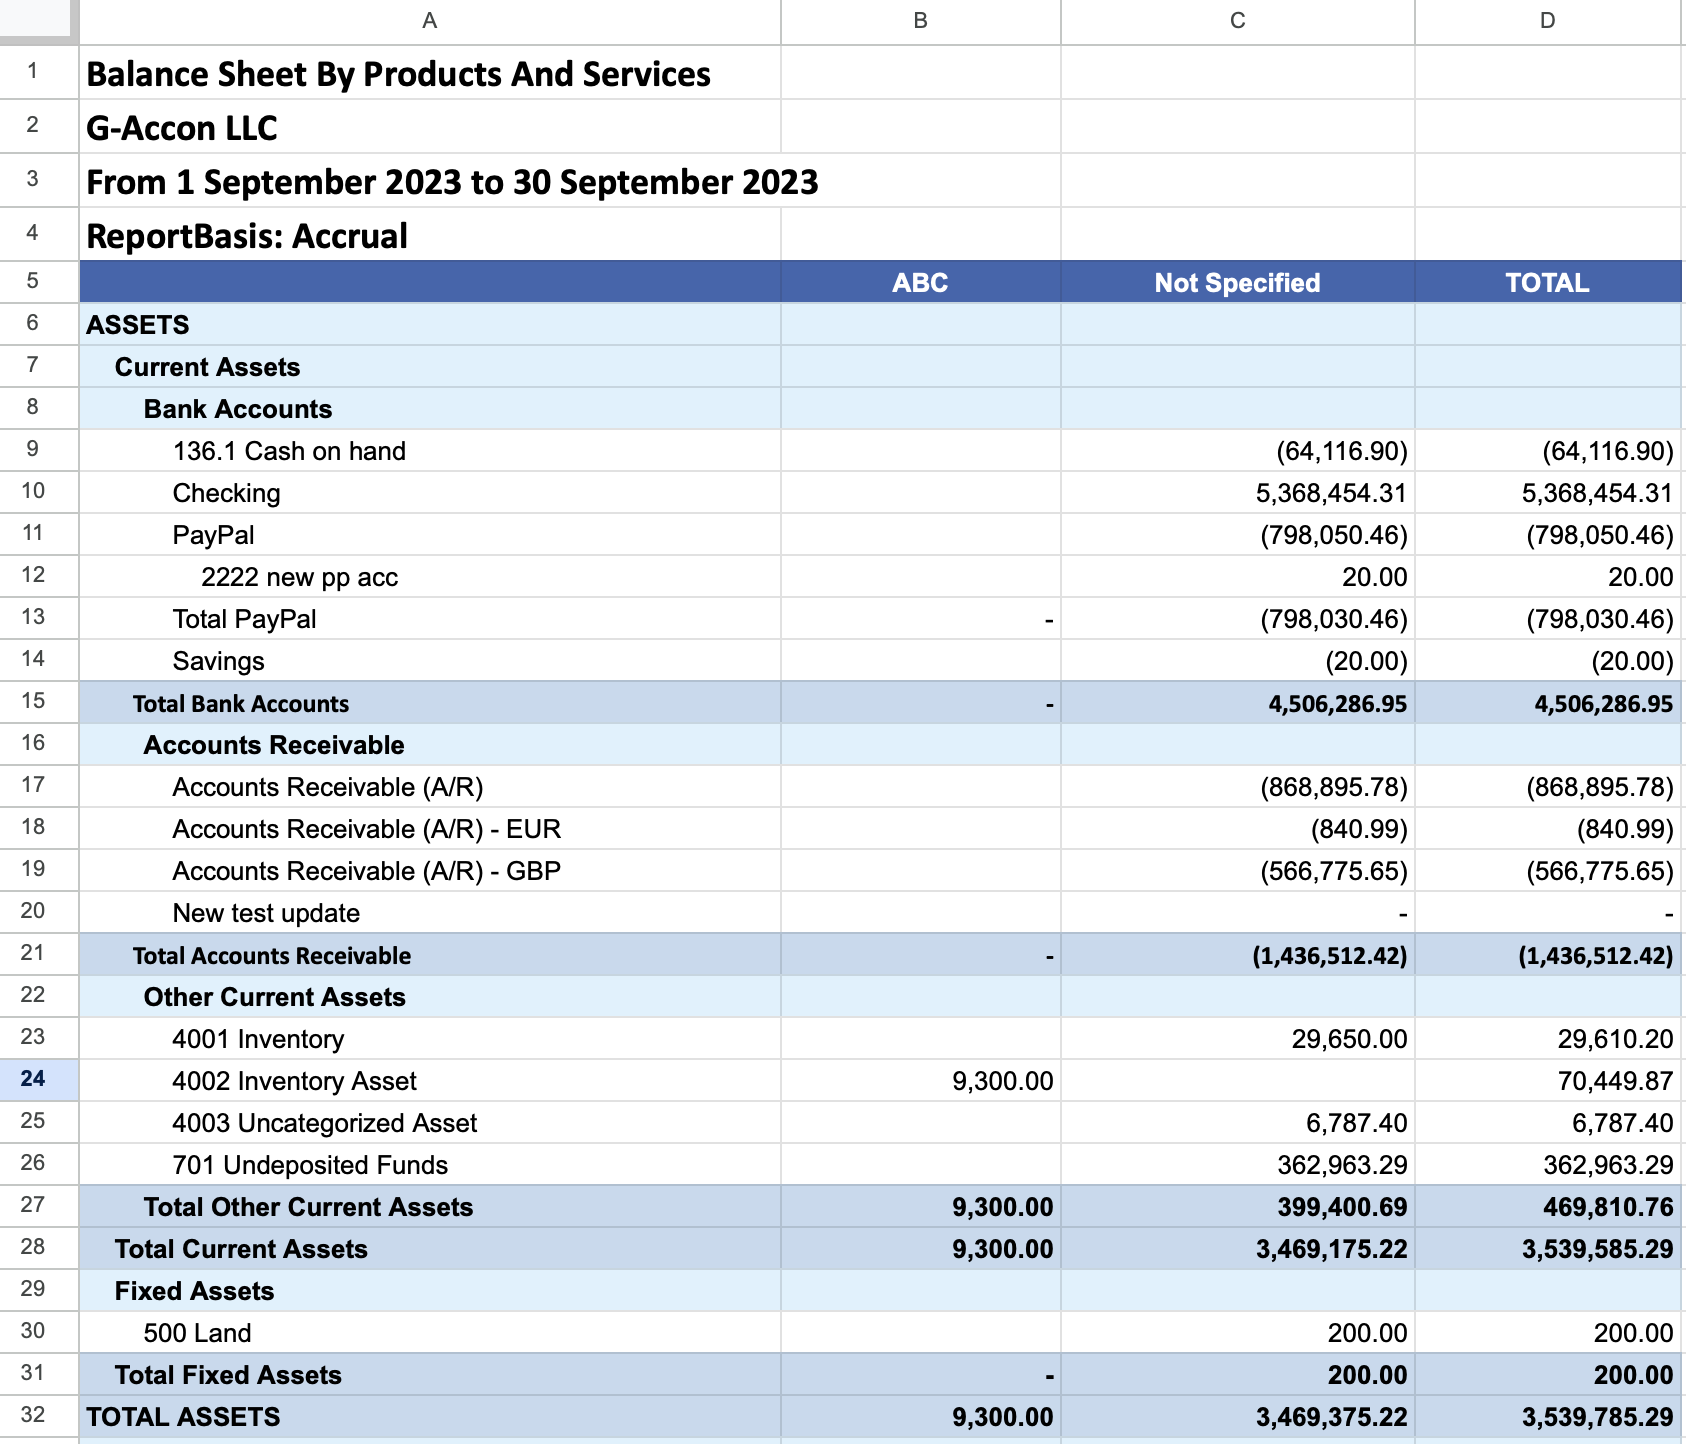Viewport: 1686px width, 1444px height.
Task: Select the date range cell 'From 1 September 2023'
Action: [430, 181]
